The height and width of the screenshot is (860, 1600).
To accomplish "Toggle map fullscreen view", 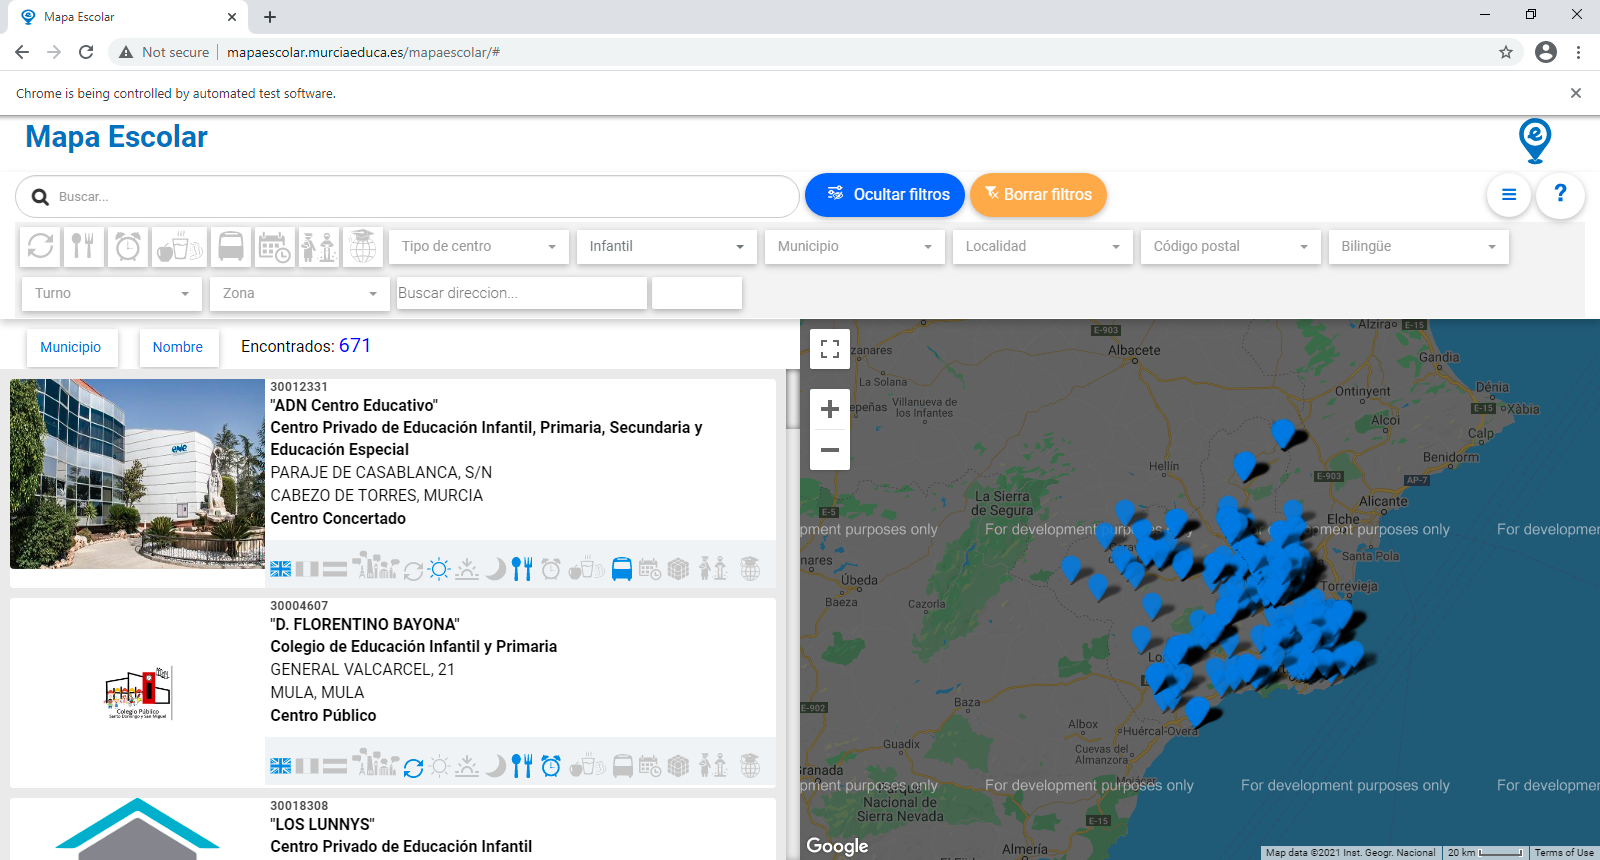I will coord(830,349).
